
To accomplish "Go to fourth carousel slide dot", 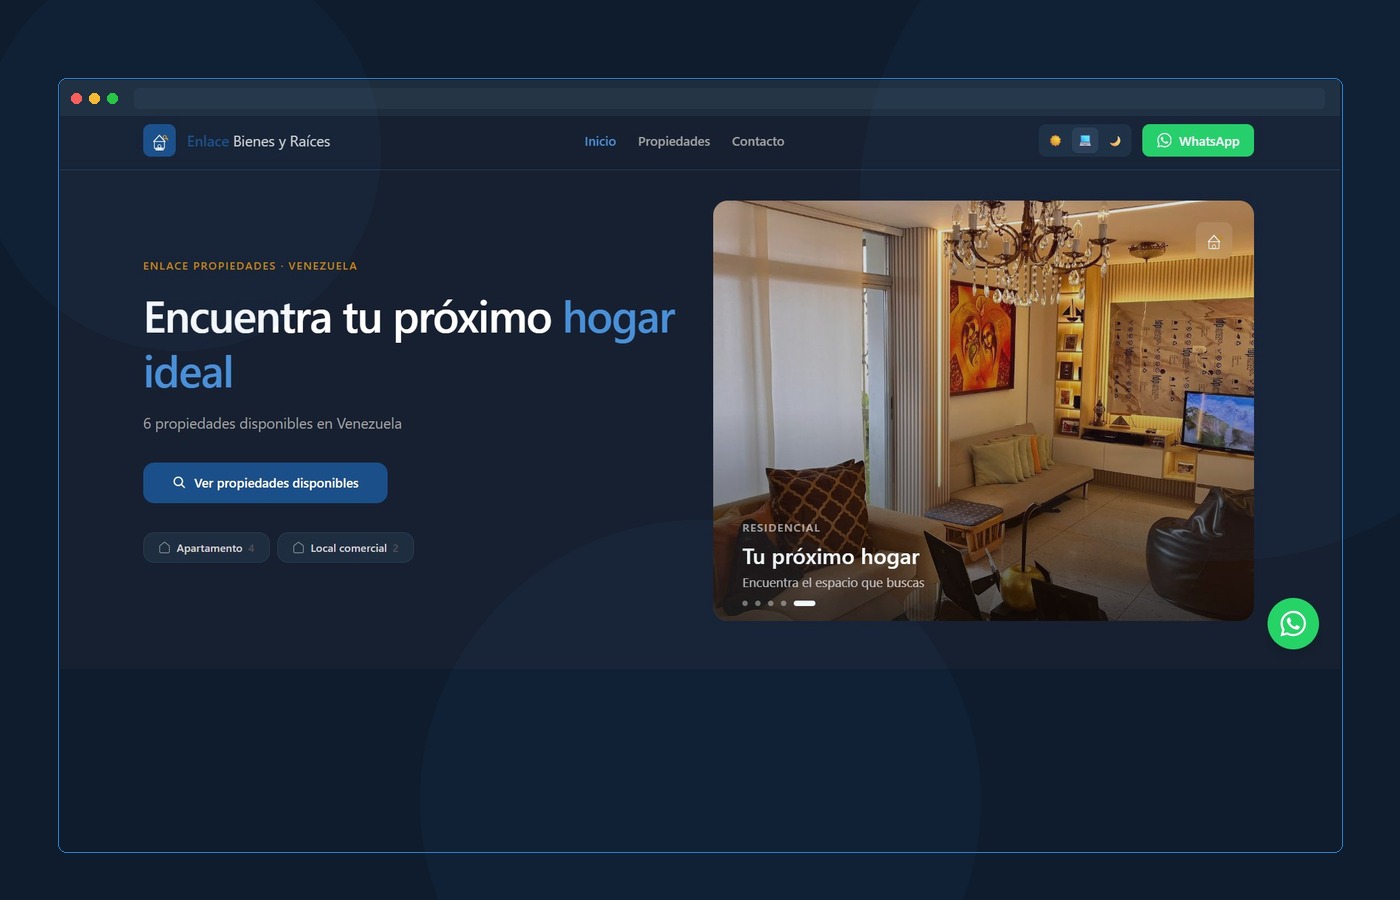I will [x=784, y=603].
